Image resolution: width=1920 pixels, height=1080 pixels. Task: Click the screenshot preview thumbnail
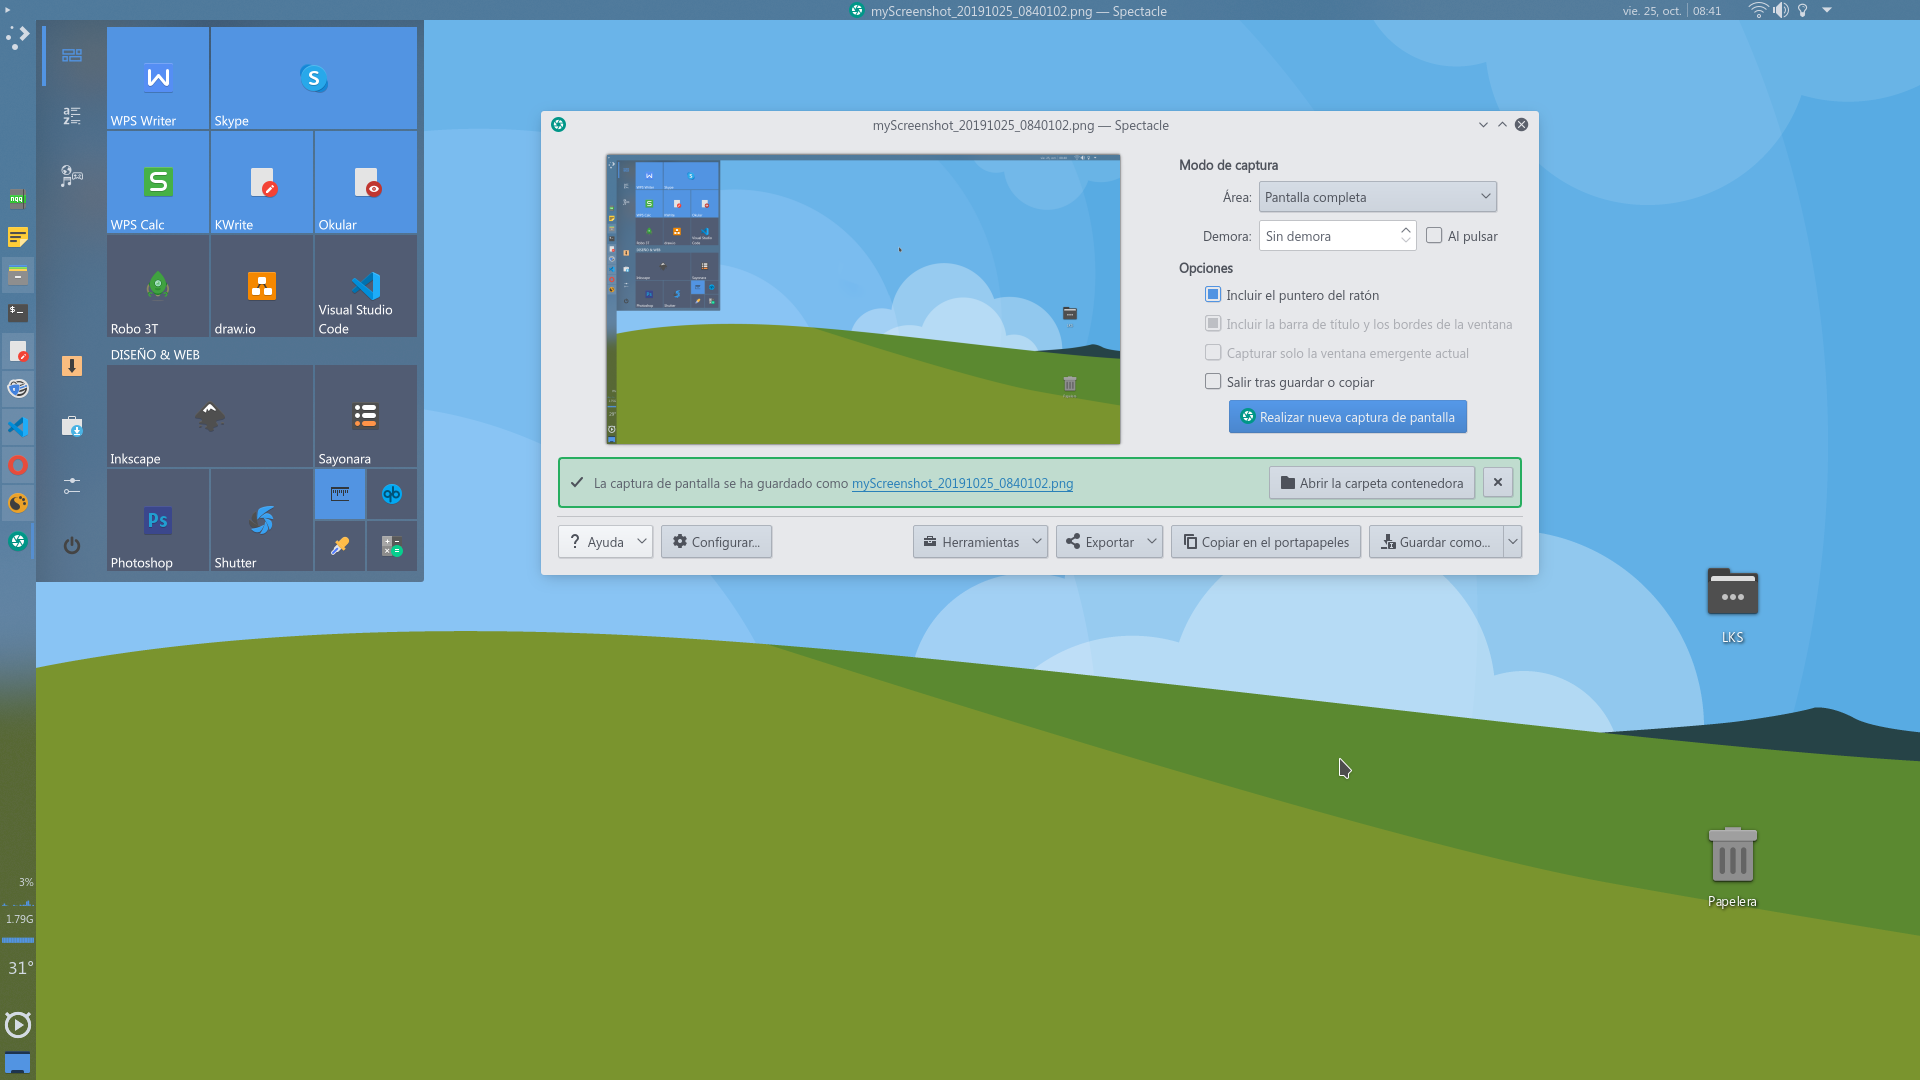863,299
